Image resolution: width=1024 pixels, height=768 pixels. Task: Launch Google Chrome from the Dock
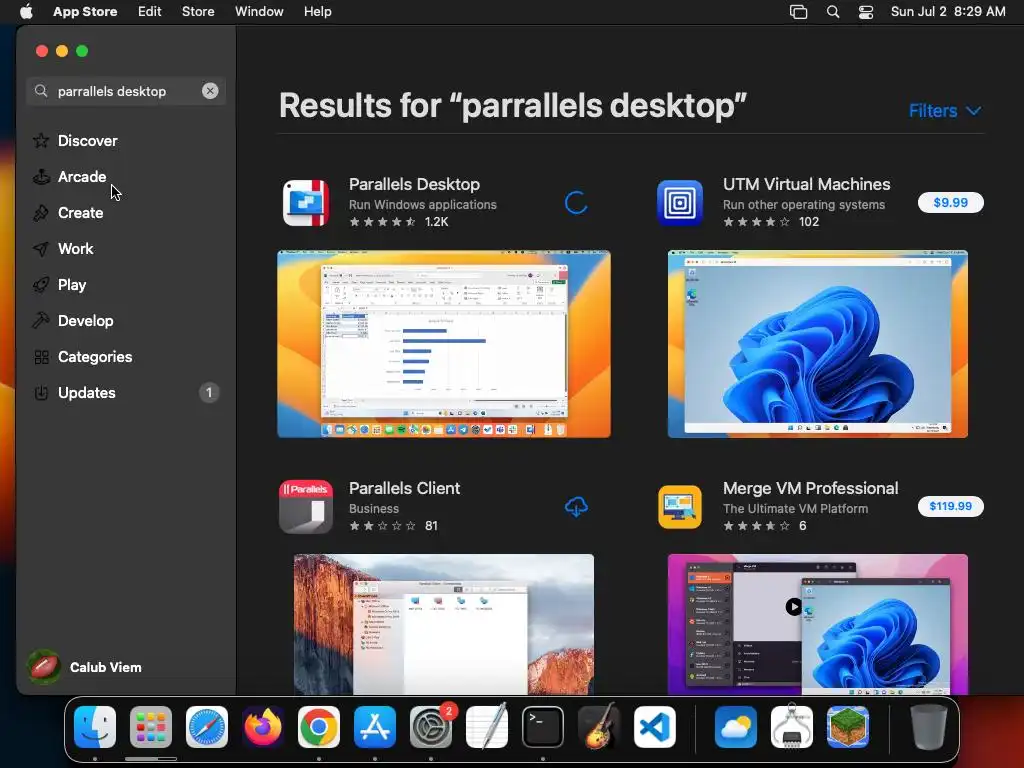tap(319, 727)
